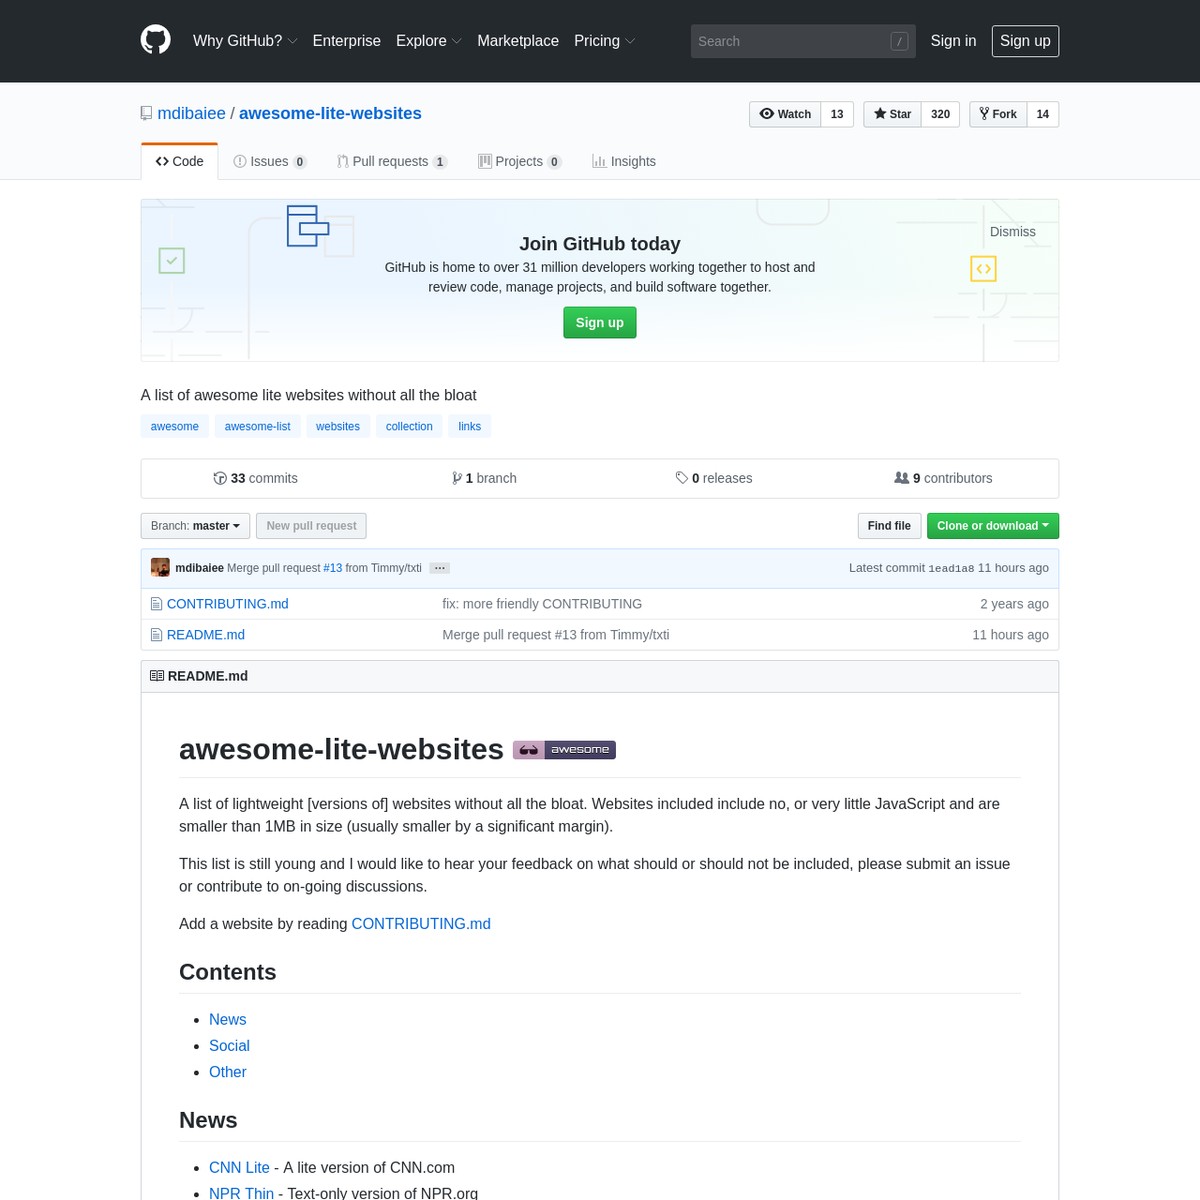The height and width of the screenshot is (1200, 1200).
Task: Click the GitHub octocat logo
Action: click(156, 41)
